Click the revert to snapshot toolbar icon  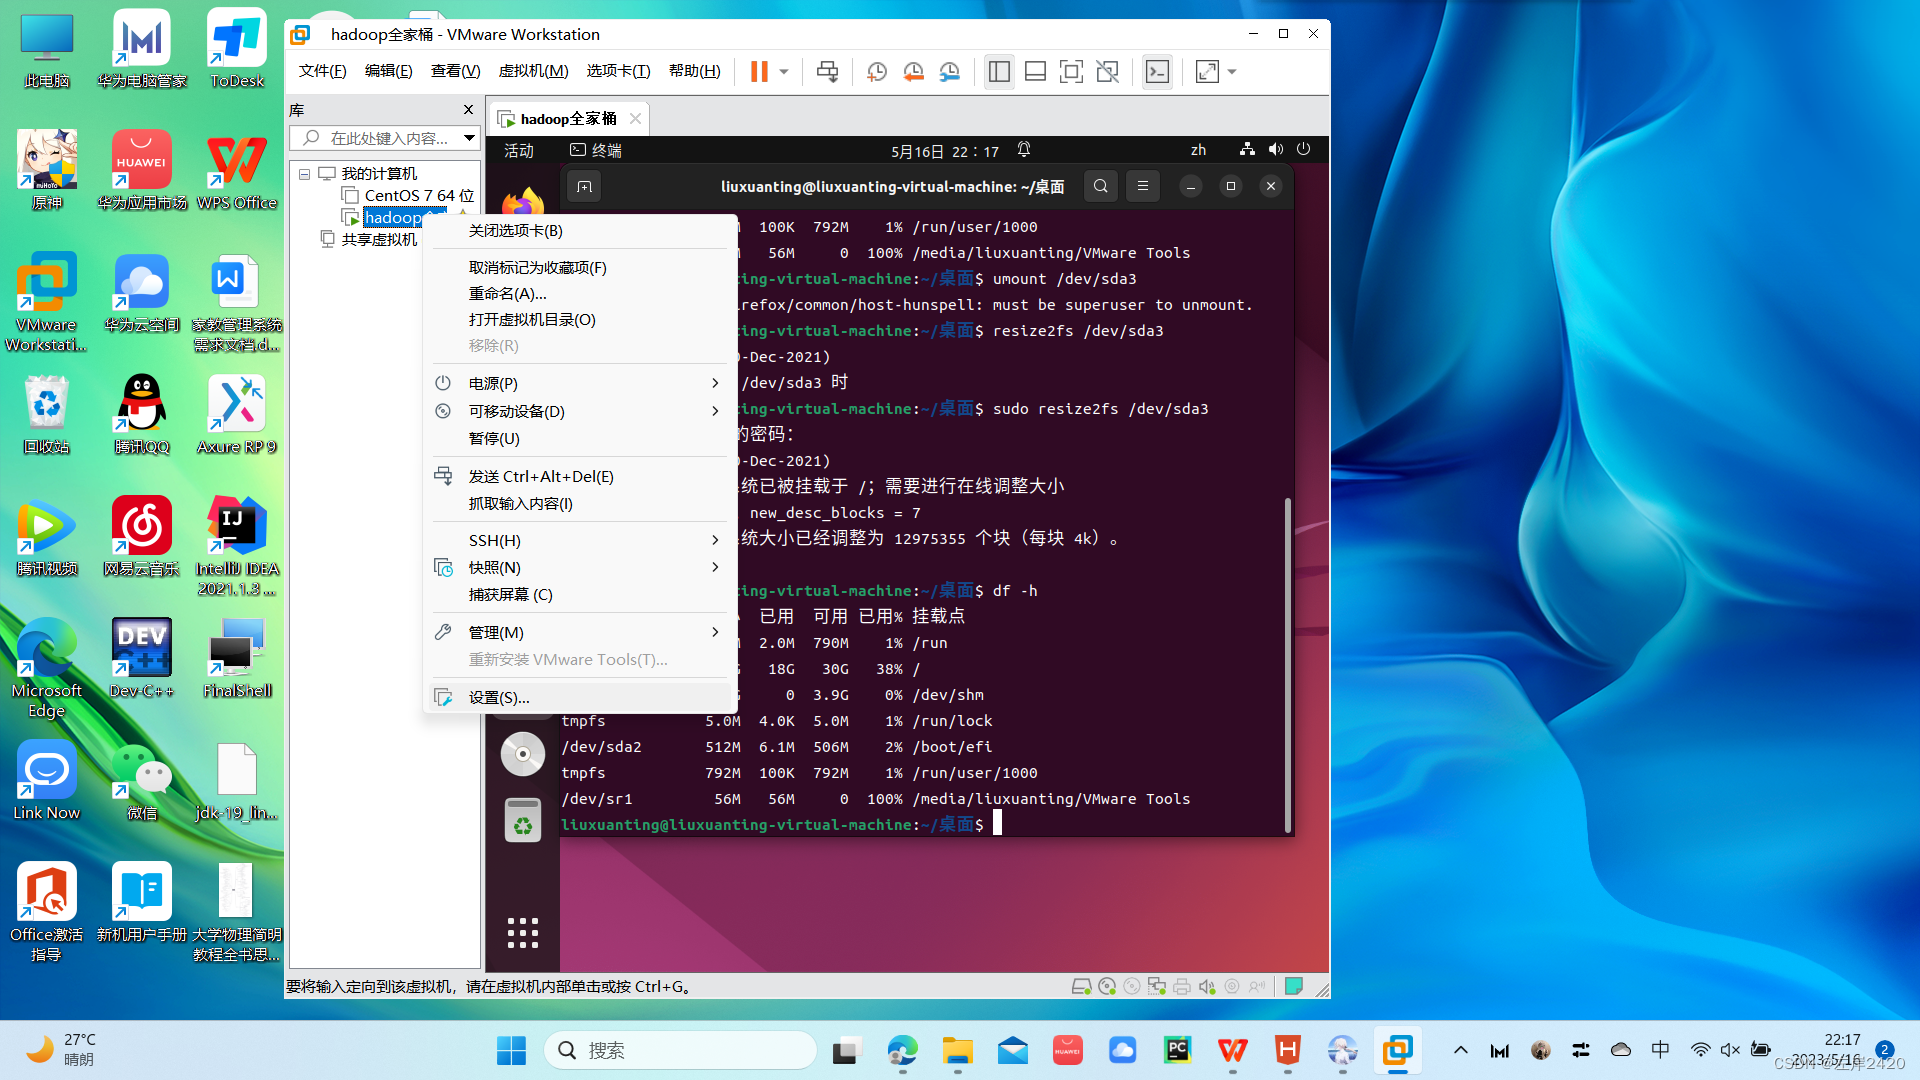click(x=913, y=71)
